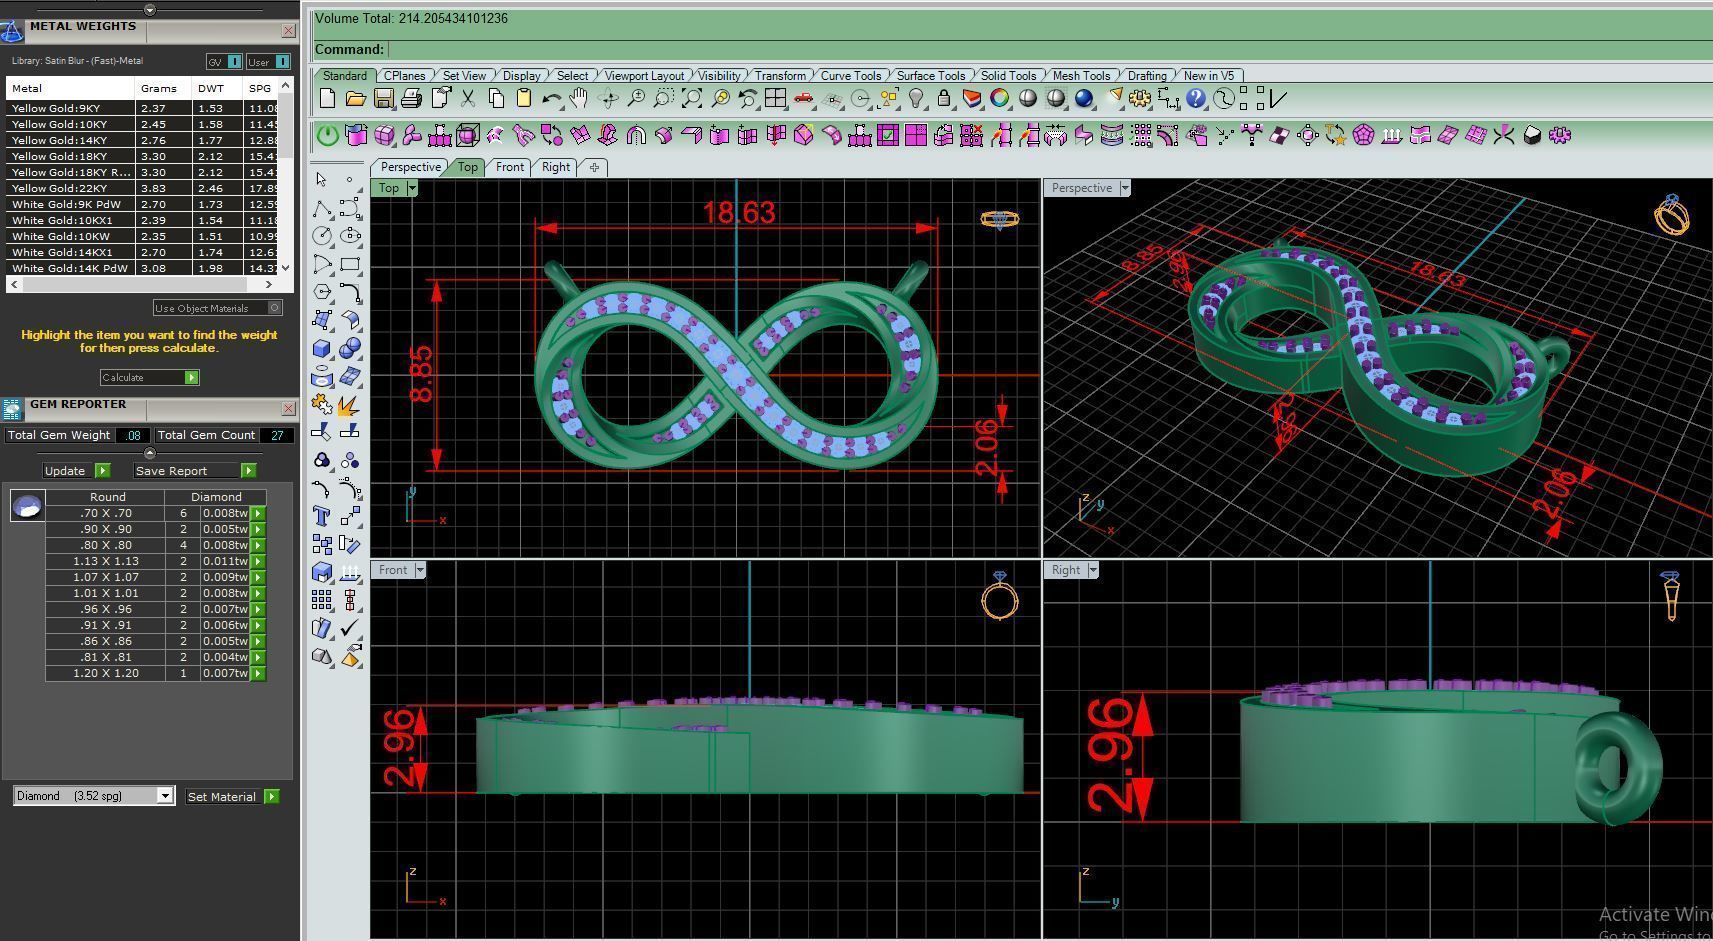Open the Perspective viewport dropdown menu
This screenshot has width=1713, height=941.
click(x=1125, y=188)
